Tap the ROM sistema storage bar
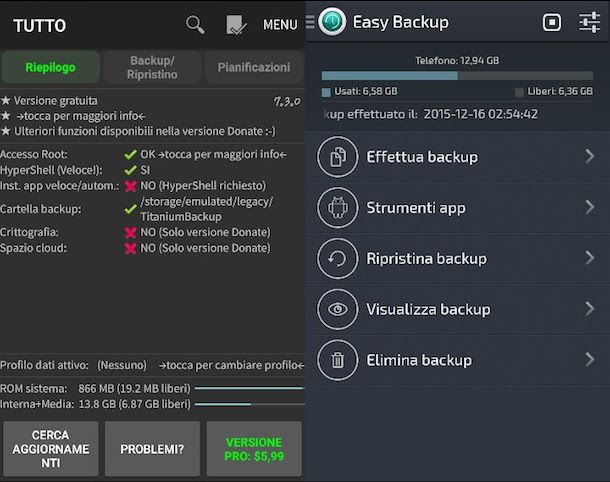This screenshot has height=482, width=610. (x=249, y=388)
